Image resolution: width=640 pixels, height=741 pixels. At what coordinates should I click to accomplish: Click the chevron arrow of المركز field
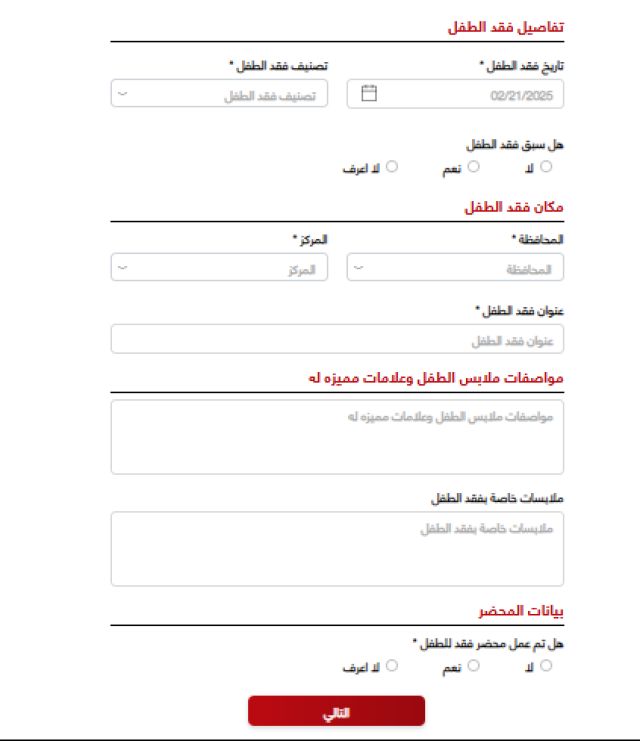pos(122,267)
